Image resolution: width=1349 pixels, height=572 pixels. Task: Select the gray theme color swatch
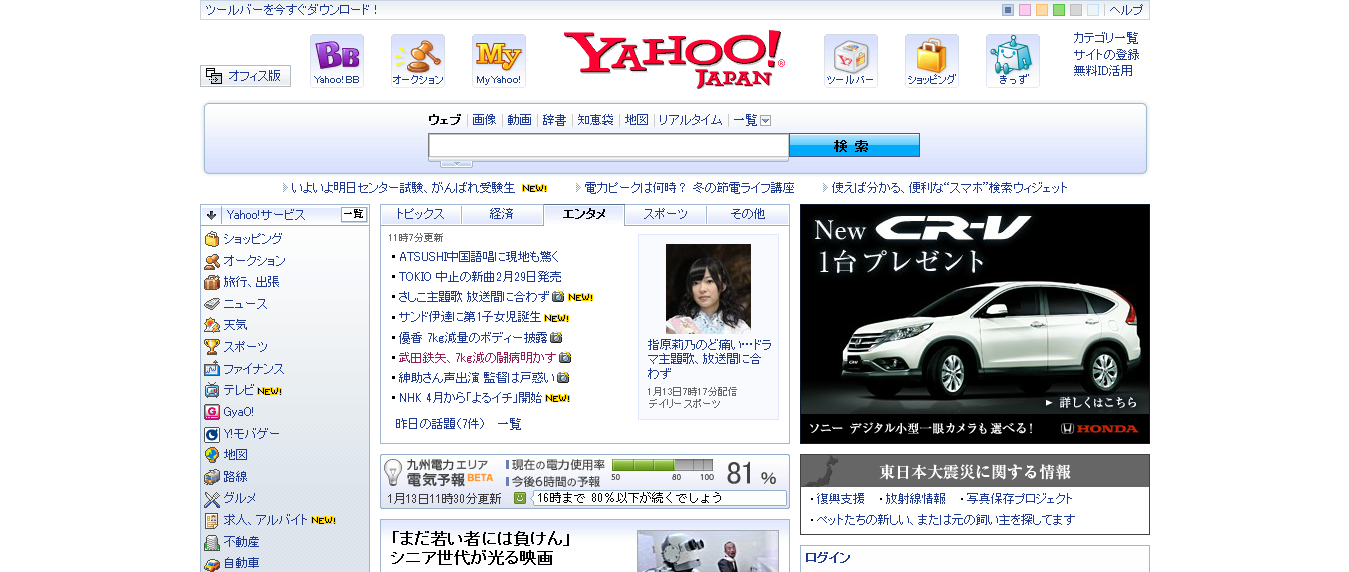1076,10
